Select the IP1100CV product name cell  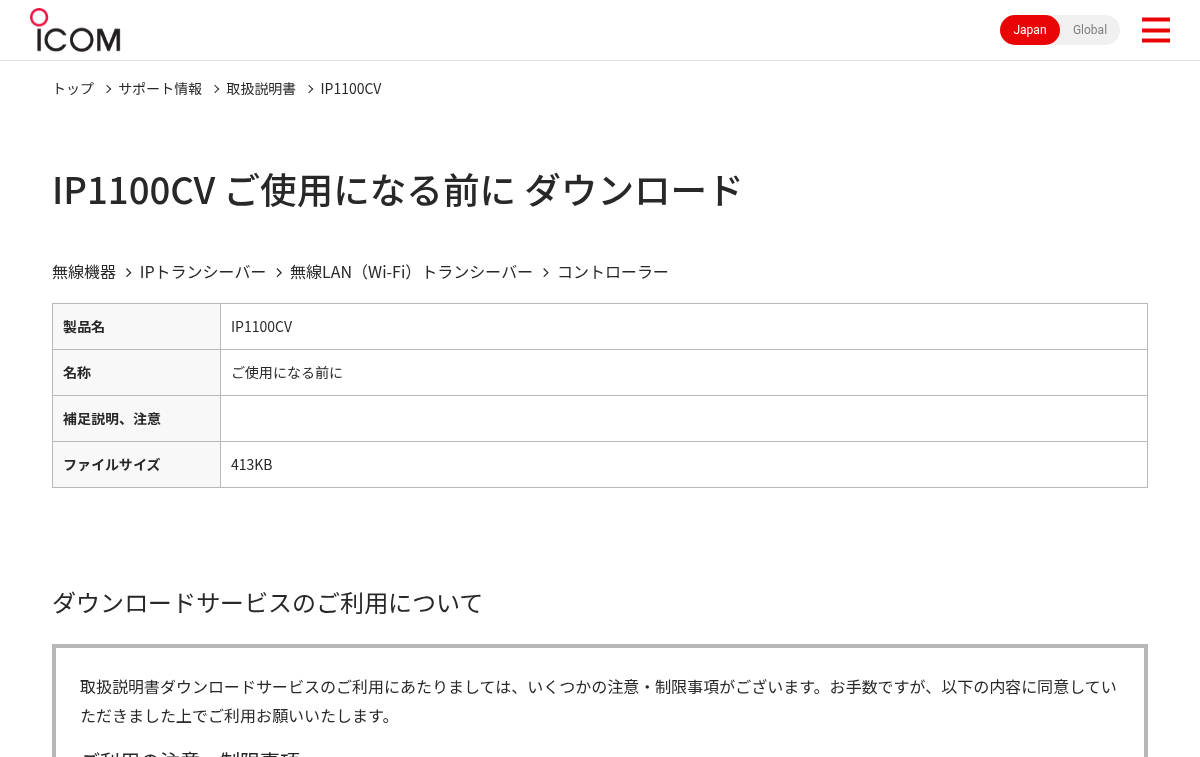click(684, 327)
